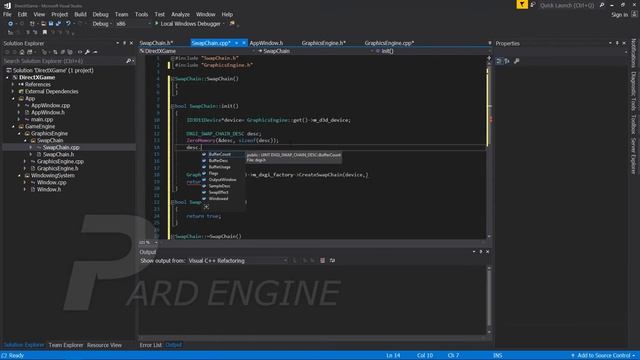Click the Property Pages wrench in Properties
The width and height of the screenshot is (640, 360).
pyautogui.click(x=517, y=61)
